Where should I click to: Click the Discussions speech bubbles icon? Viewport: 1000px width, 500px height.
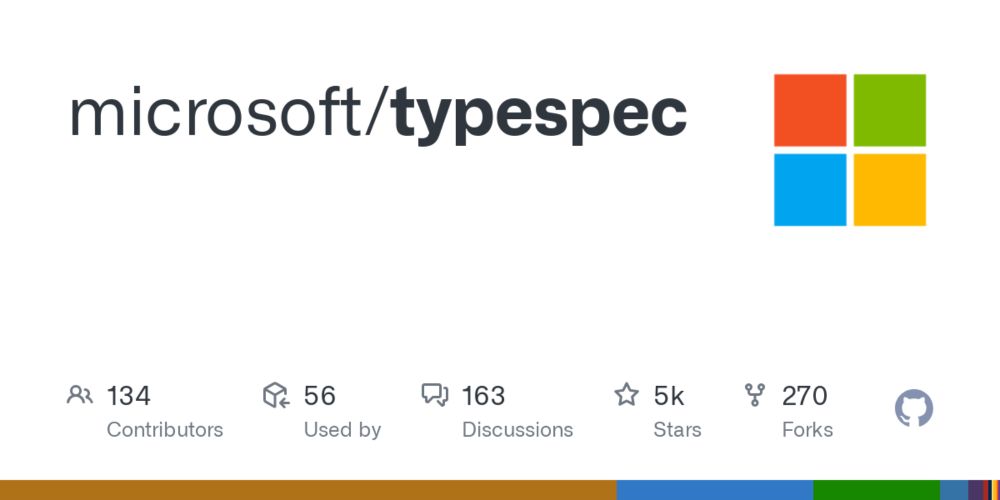click(x=435, y=395)
